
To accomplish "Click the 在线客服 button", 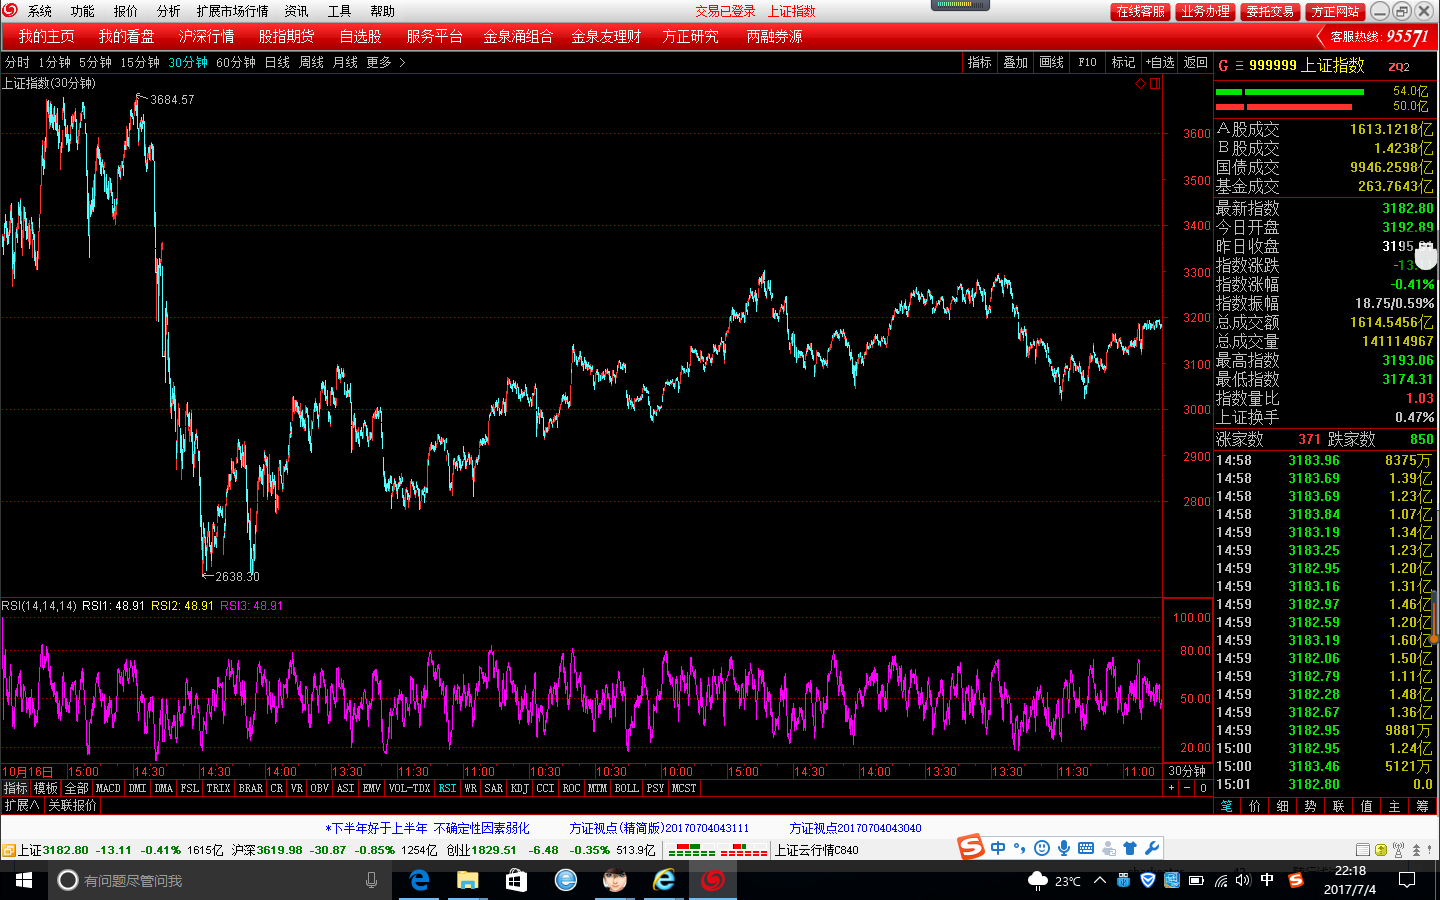I will [x=1140, y=11].
